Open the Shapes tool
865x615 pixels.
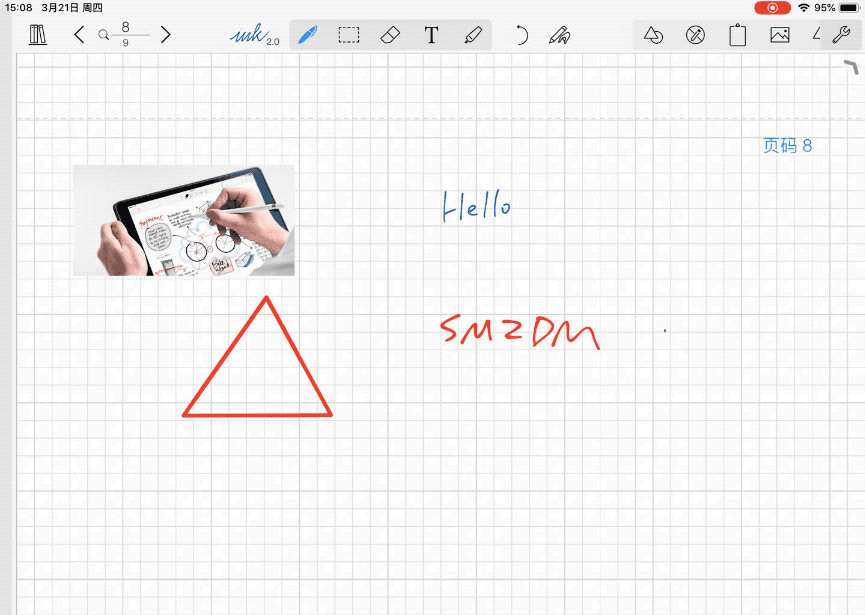653,35
